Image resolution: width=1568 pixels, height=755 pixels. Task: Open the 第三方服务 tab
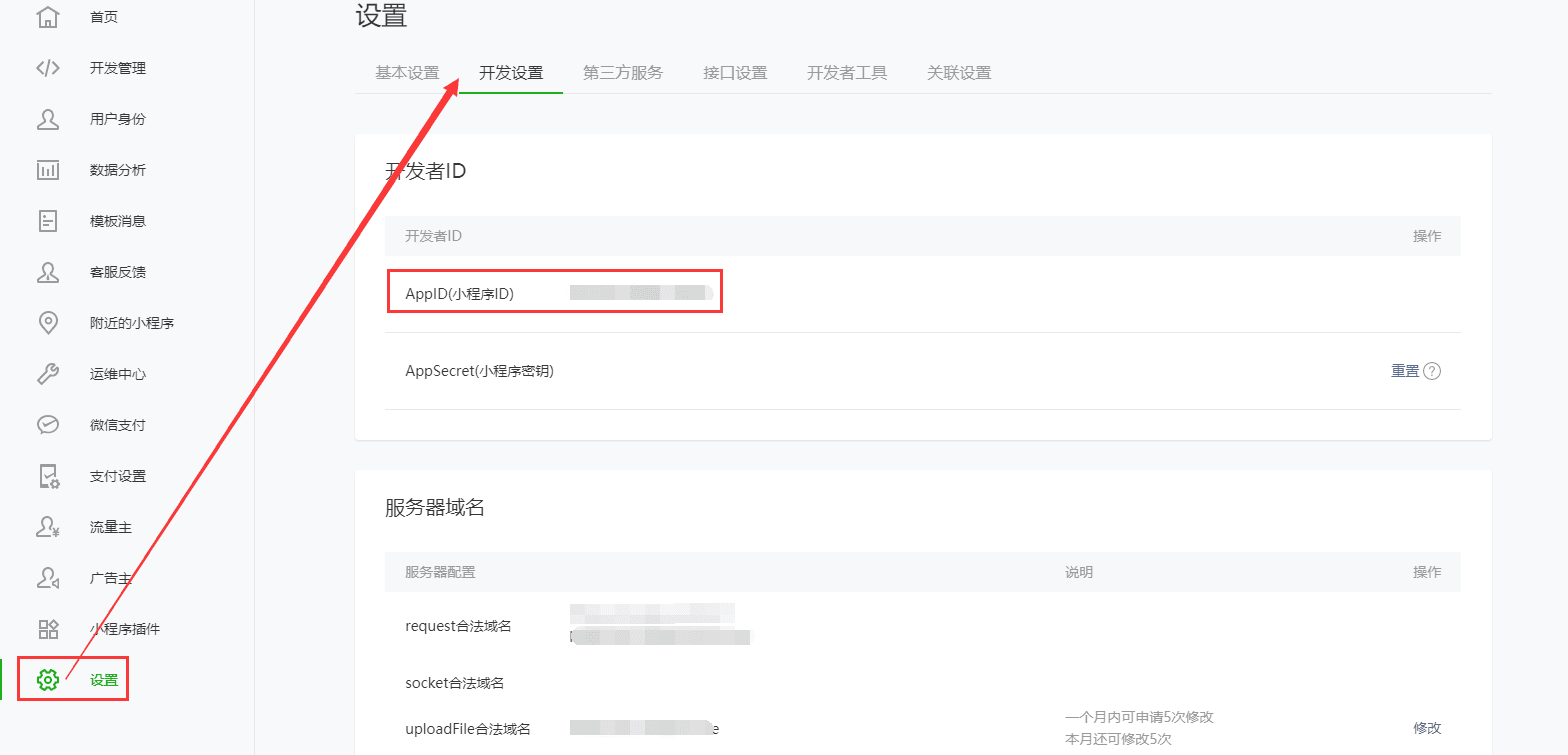[623, 73]
